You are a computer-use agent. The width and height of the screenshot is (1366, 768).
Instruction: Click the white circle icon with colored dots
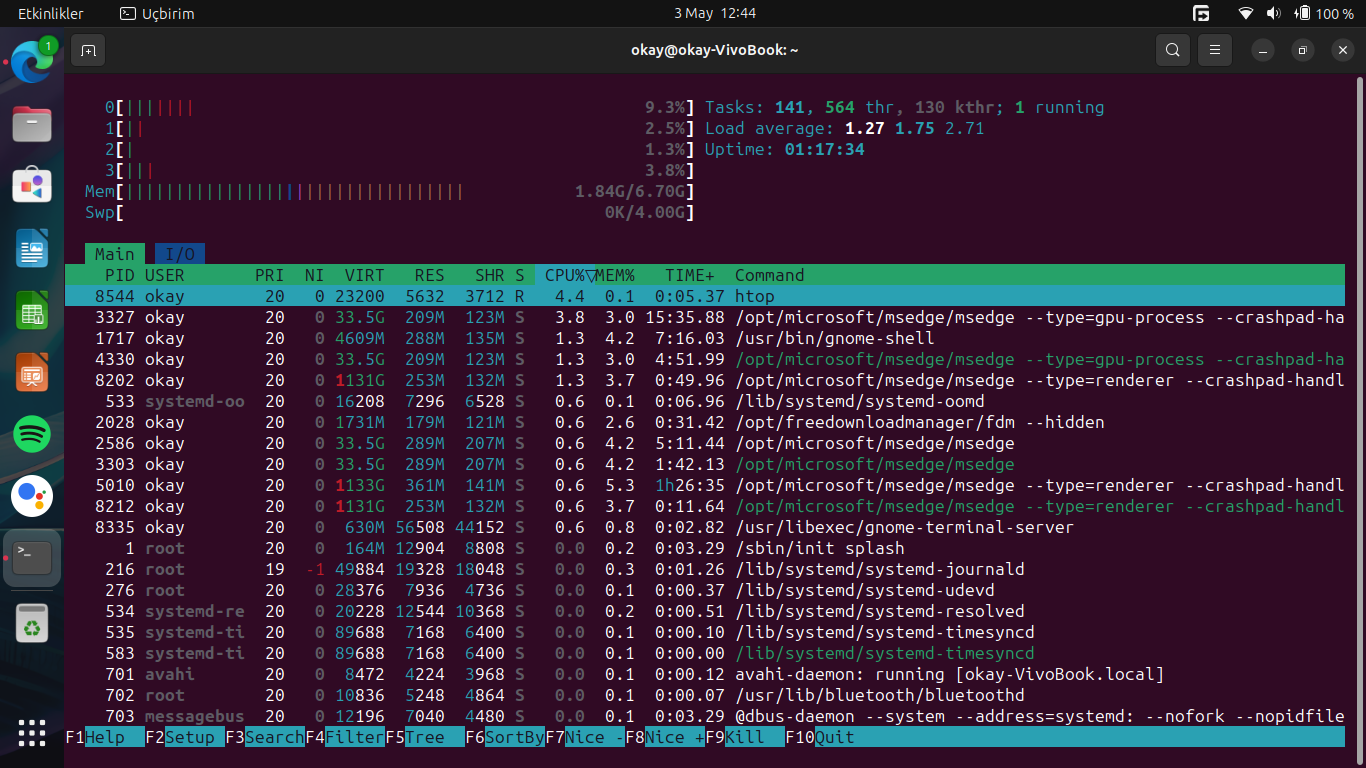pos(32,496)
